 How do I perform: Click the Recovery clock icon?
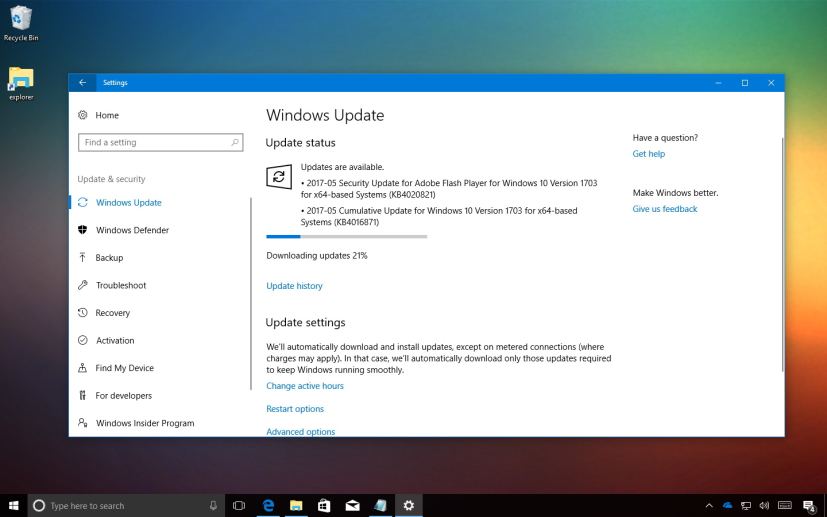83,313
